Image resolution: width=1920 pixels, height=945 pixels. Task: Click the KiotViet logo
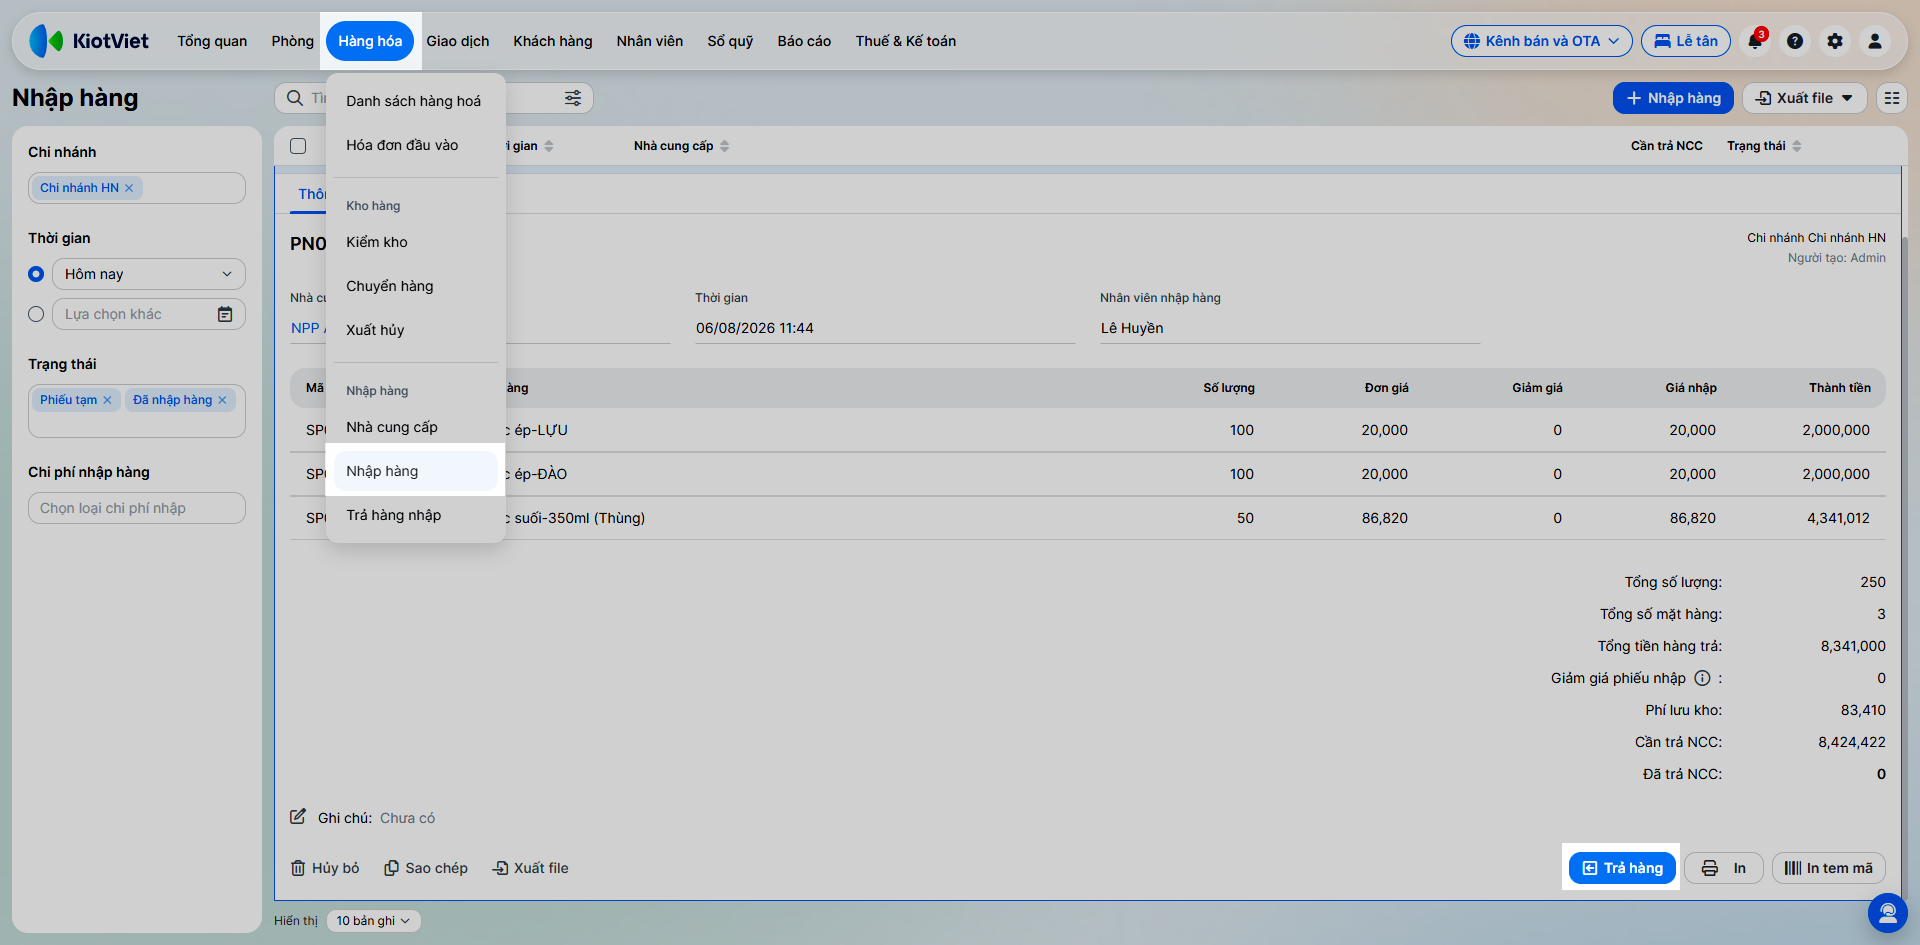(x=89, y=41)
